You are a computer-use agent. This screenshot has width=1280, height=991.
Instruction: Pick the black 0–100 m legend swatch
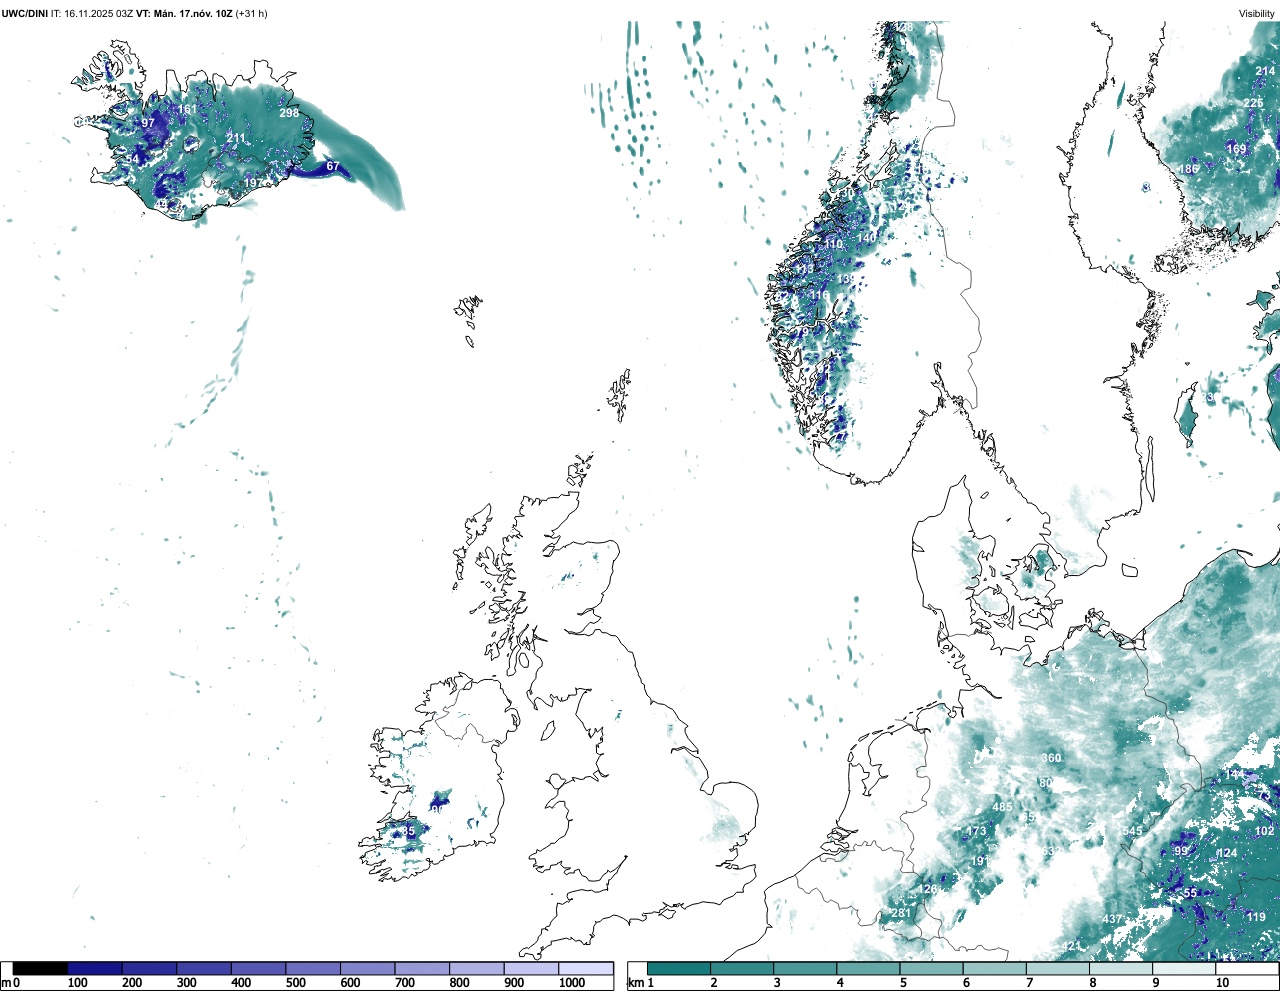[40, 969]
